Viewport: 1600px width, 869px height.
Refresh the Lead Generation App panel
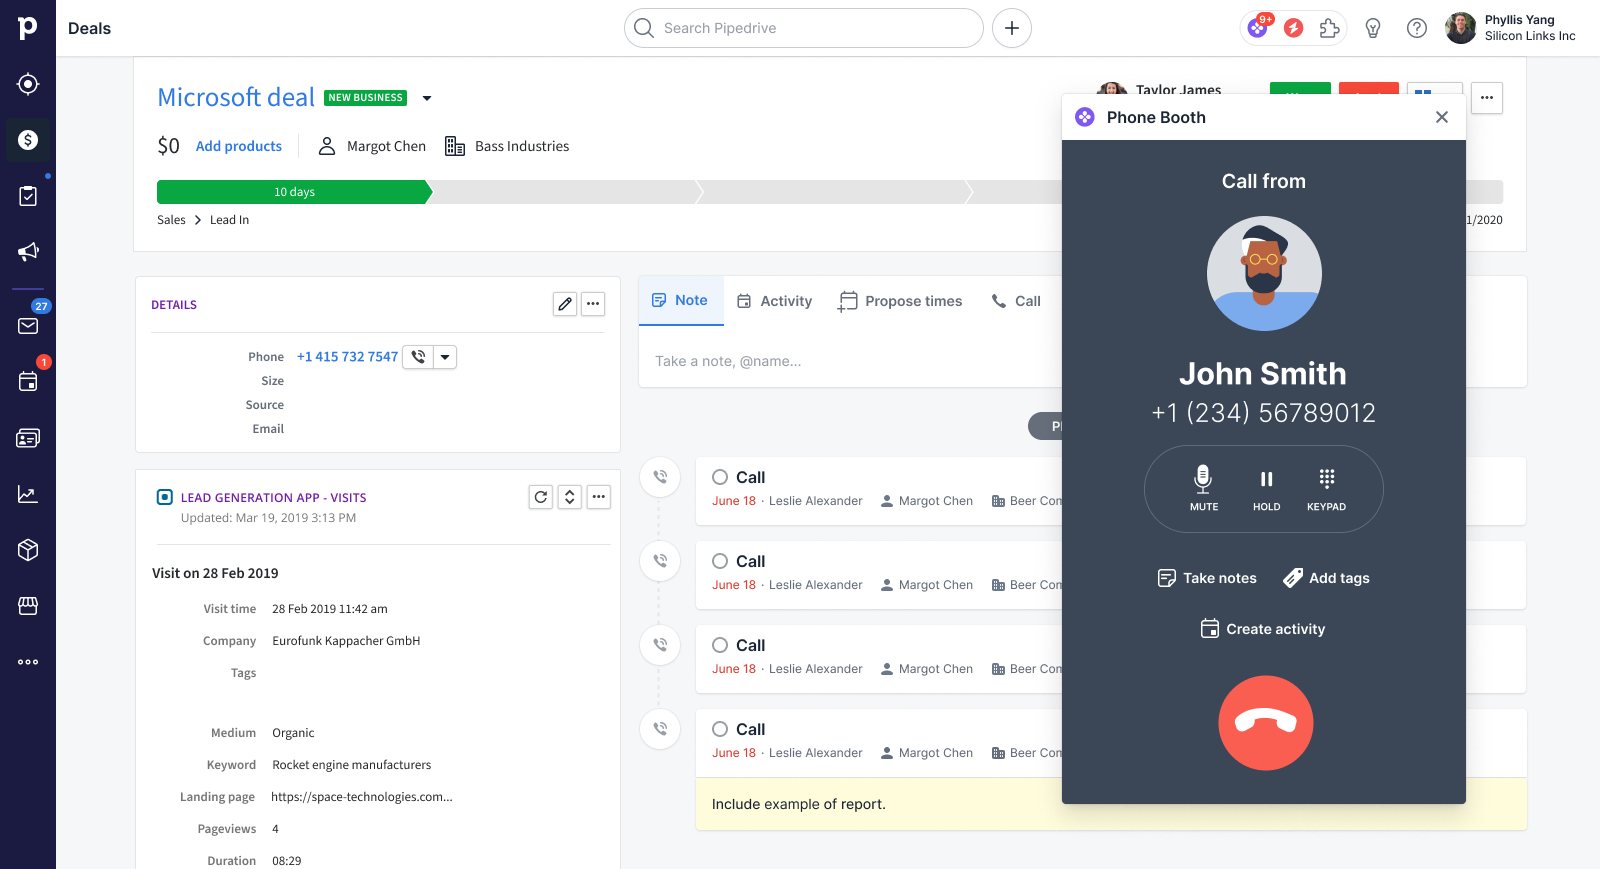[541, 497]
